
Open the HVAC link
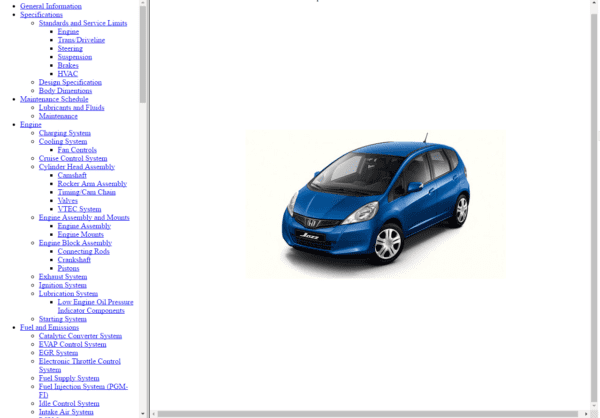click(67, 73)
